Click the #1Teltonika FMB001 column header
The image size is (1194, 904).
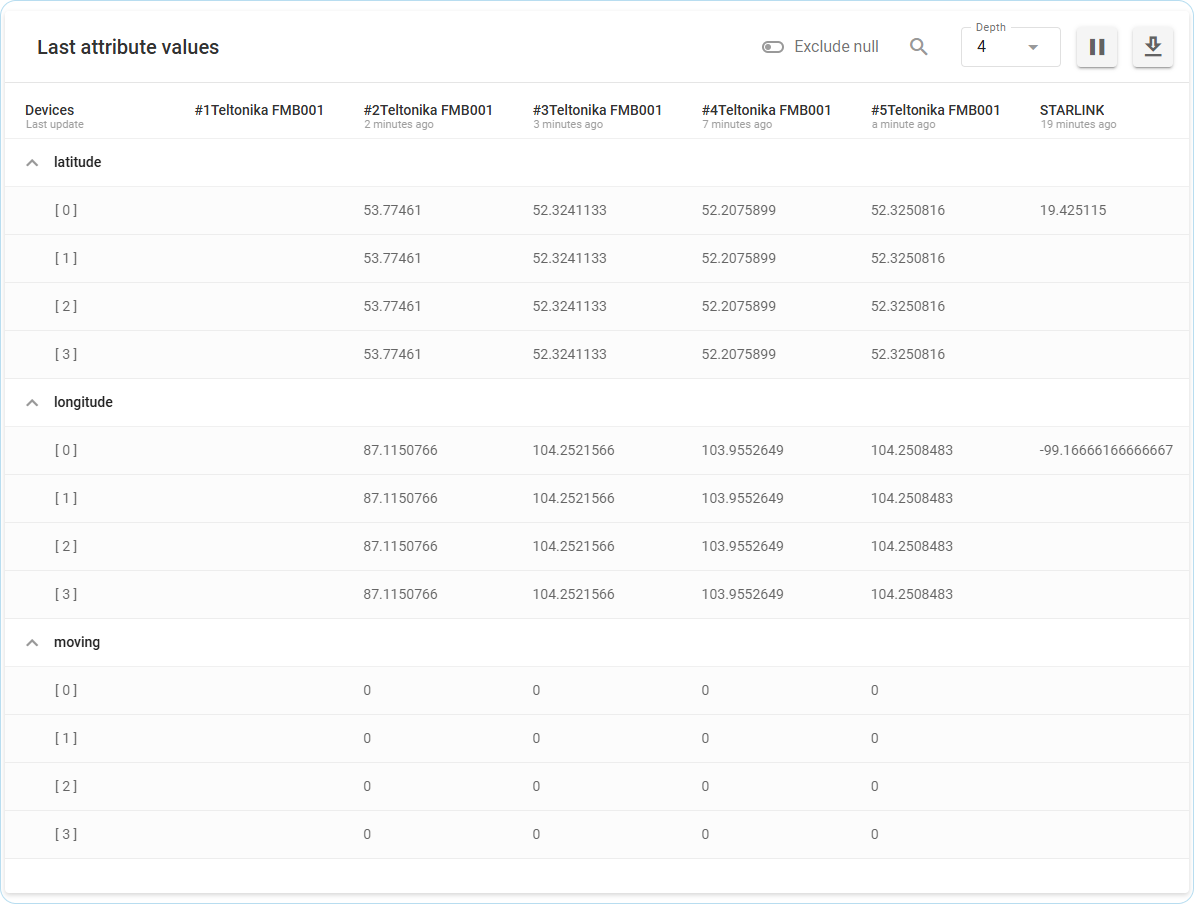click(x=259, y=111)
